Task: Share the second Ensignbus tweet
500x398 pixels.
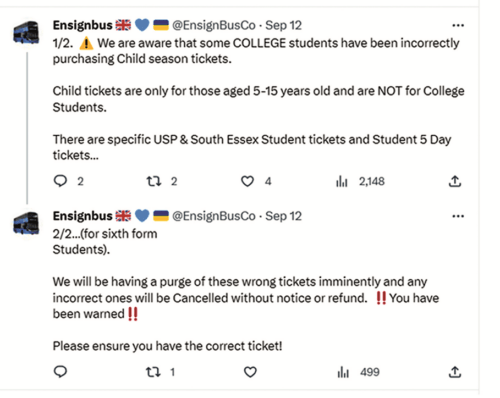Action: [455, 372]
